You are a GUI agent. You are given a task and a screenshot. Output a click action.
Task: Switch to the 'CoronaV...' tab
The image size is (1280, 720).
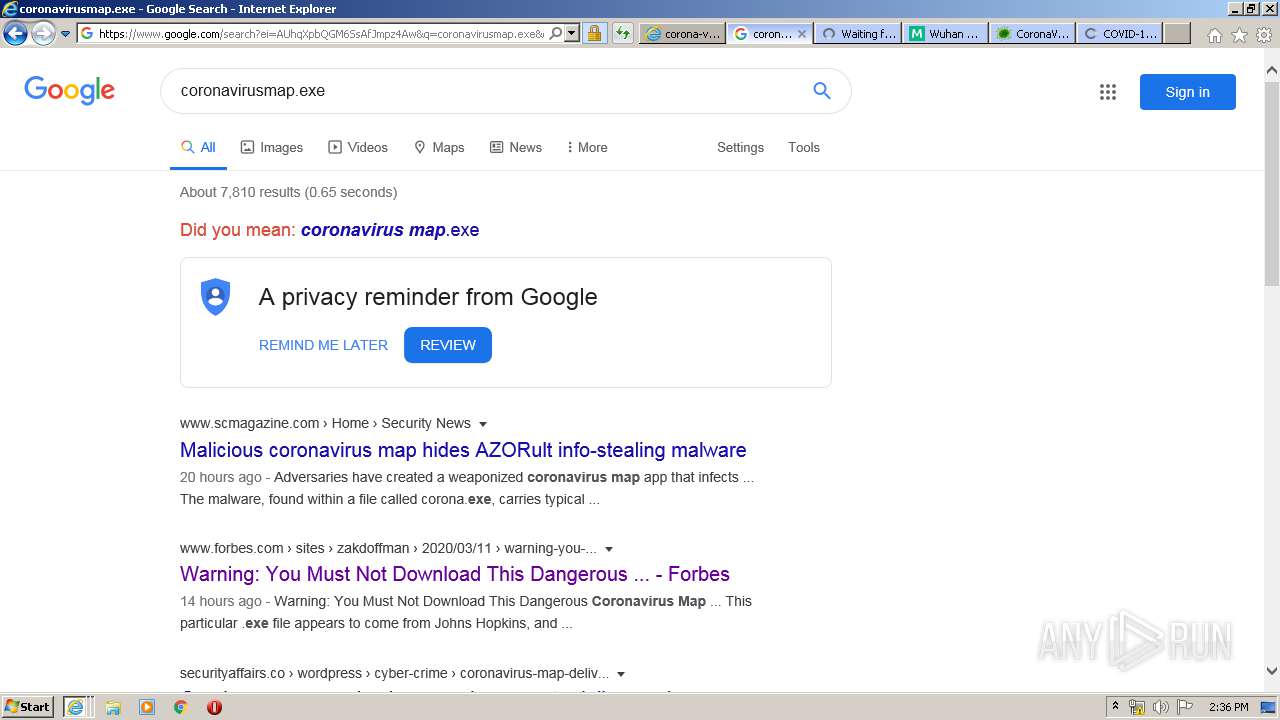coord(1033,33)
